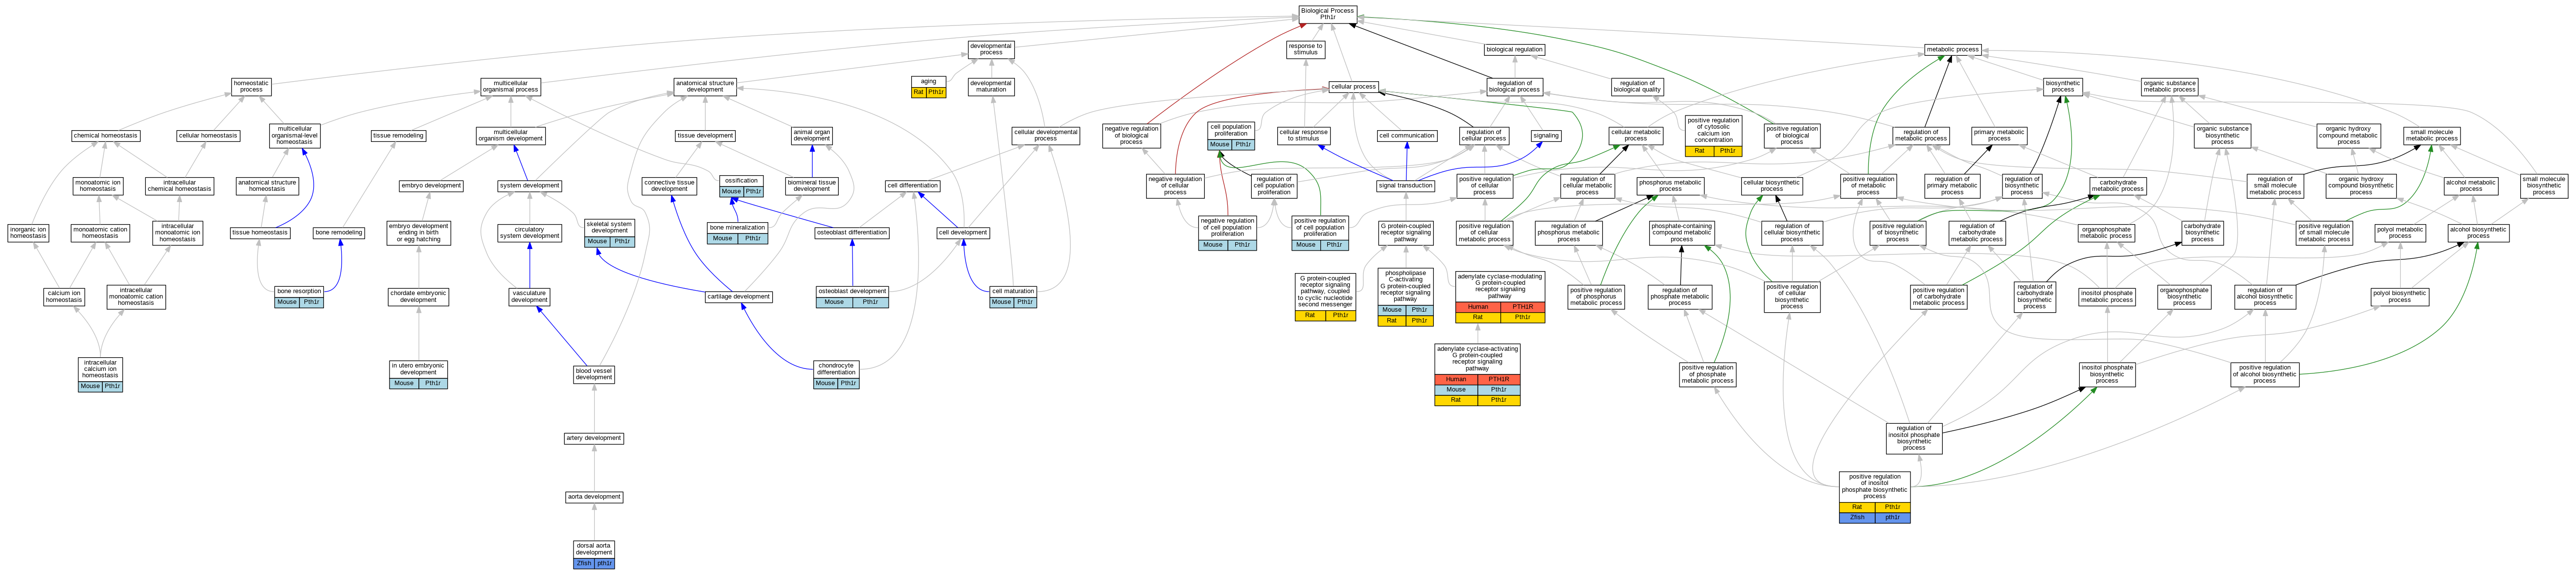Select the 'cell development' node
This screenshot has height=574, width=2576.
point(963,232)
